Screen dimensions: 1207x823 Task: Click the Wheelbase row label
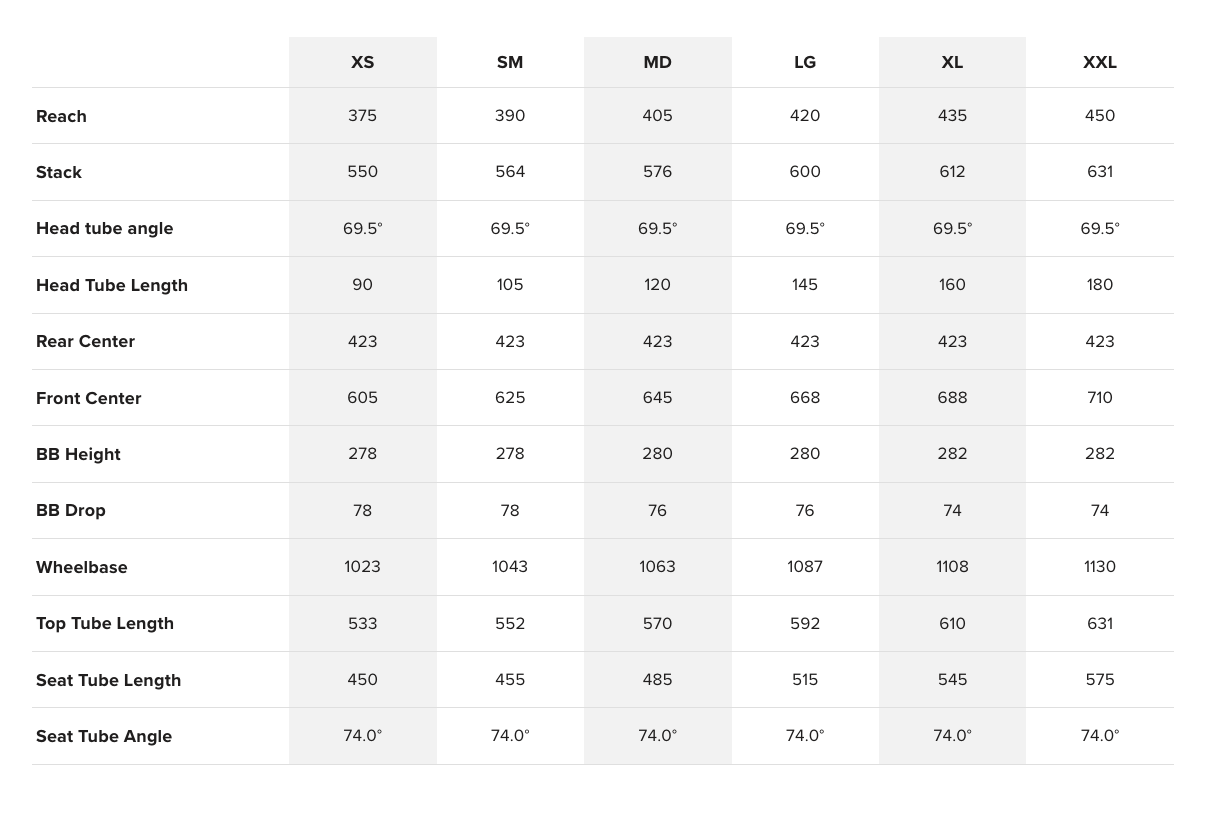click(82, 567)
